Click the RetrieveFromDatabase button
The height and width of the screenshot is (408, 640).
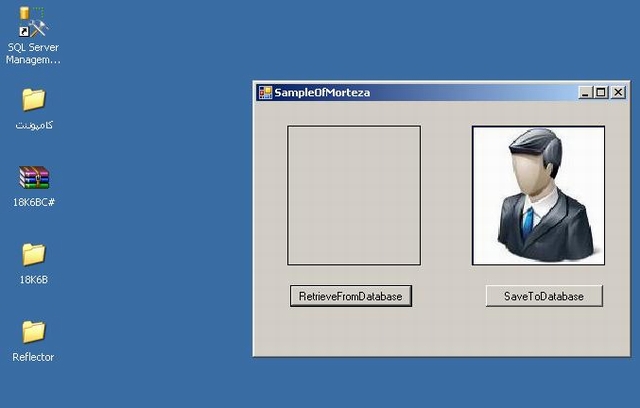tap(351, 296)
